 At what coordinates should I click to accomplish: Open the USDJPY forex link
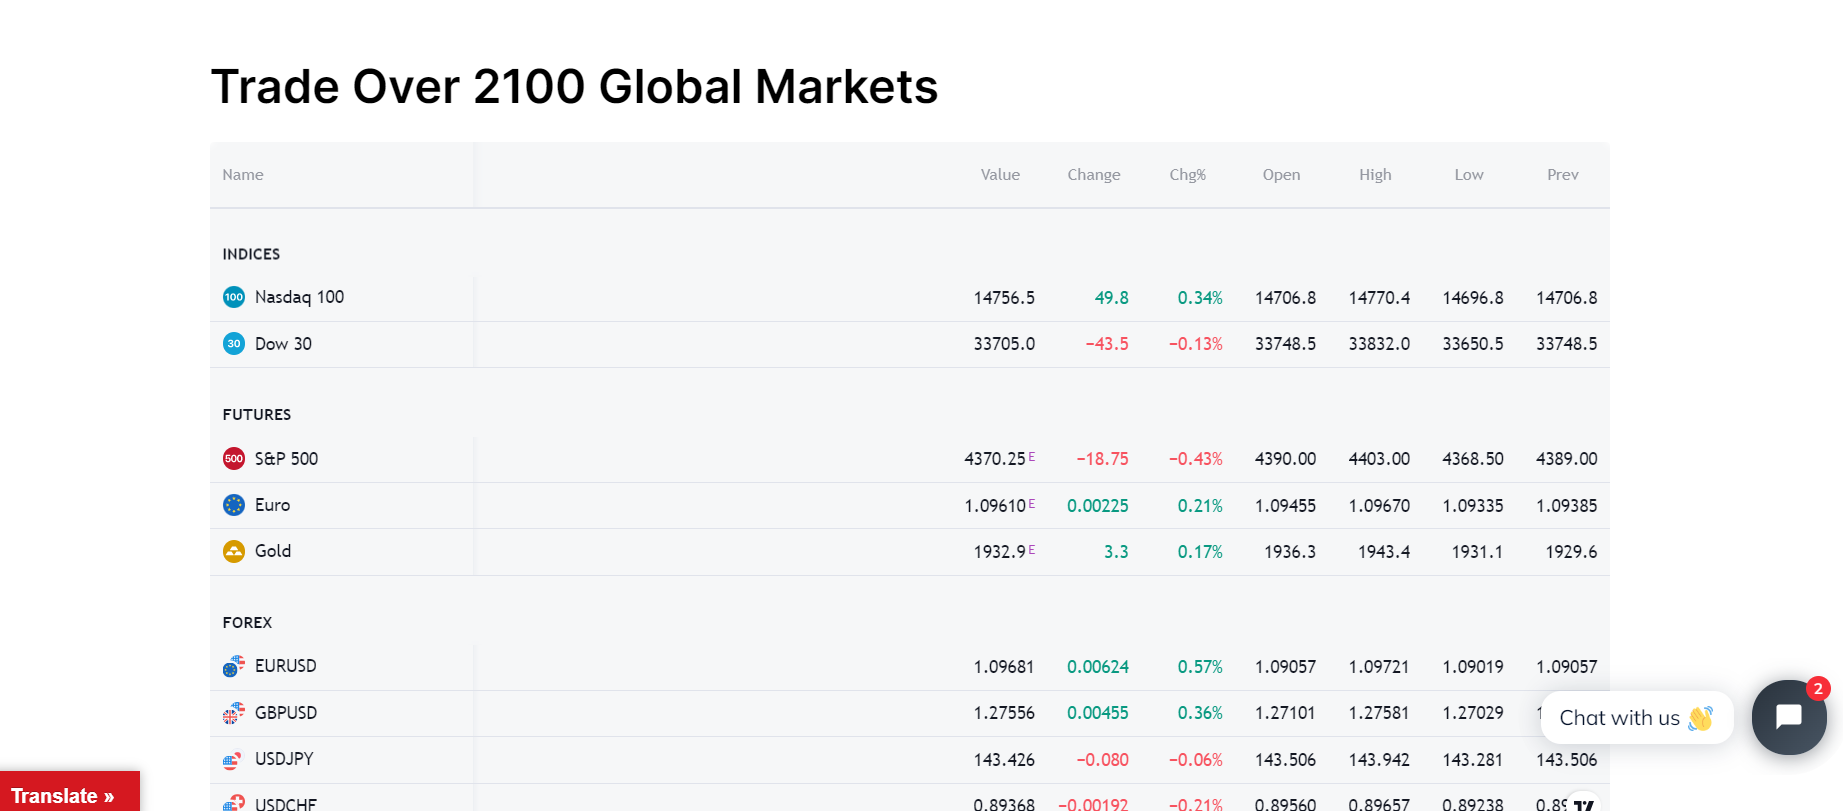tap(284, 759)
